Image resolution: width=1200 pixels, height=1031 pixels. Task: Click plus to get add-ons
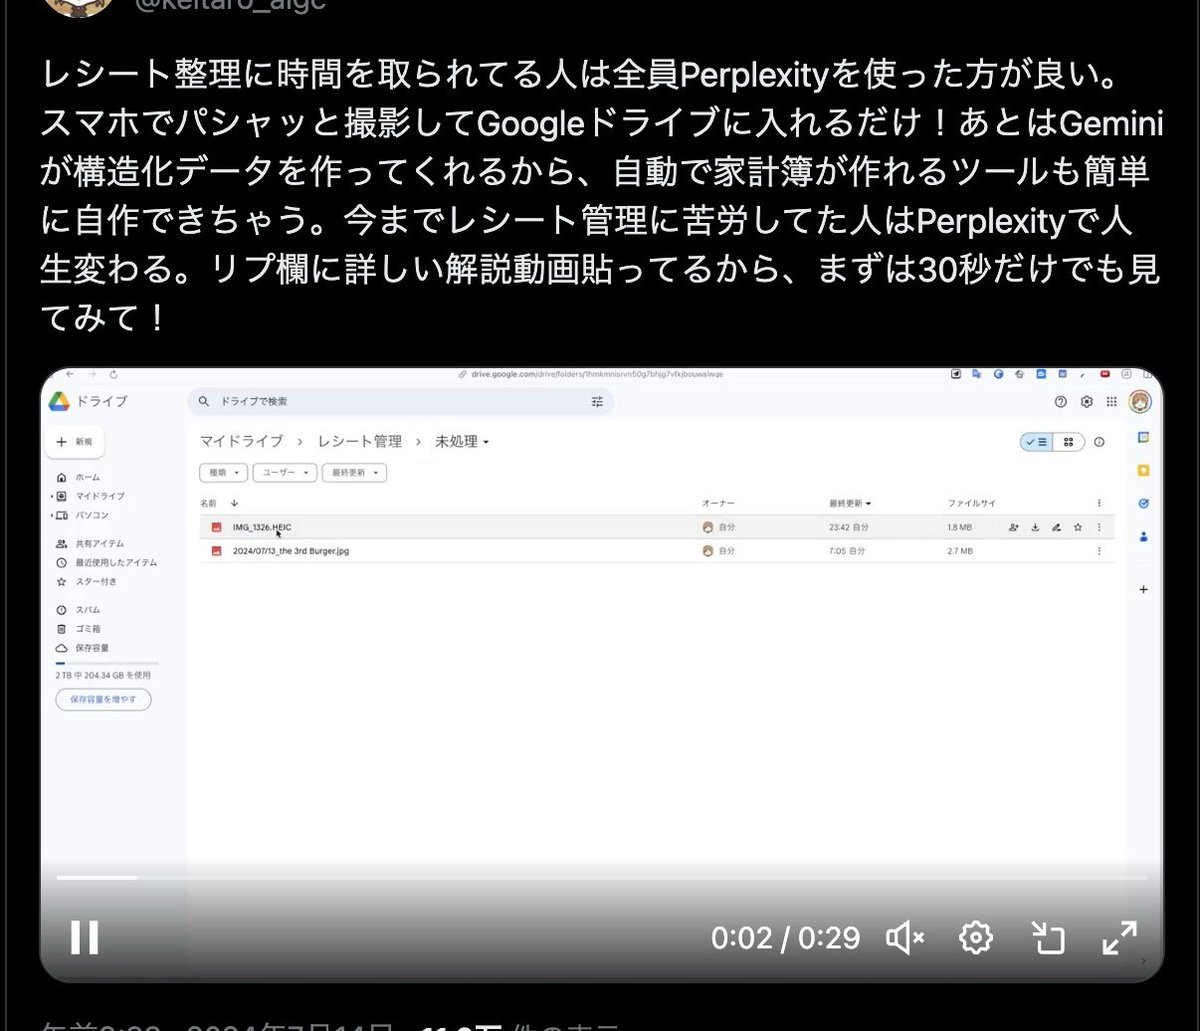(x=1144, y=590)
